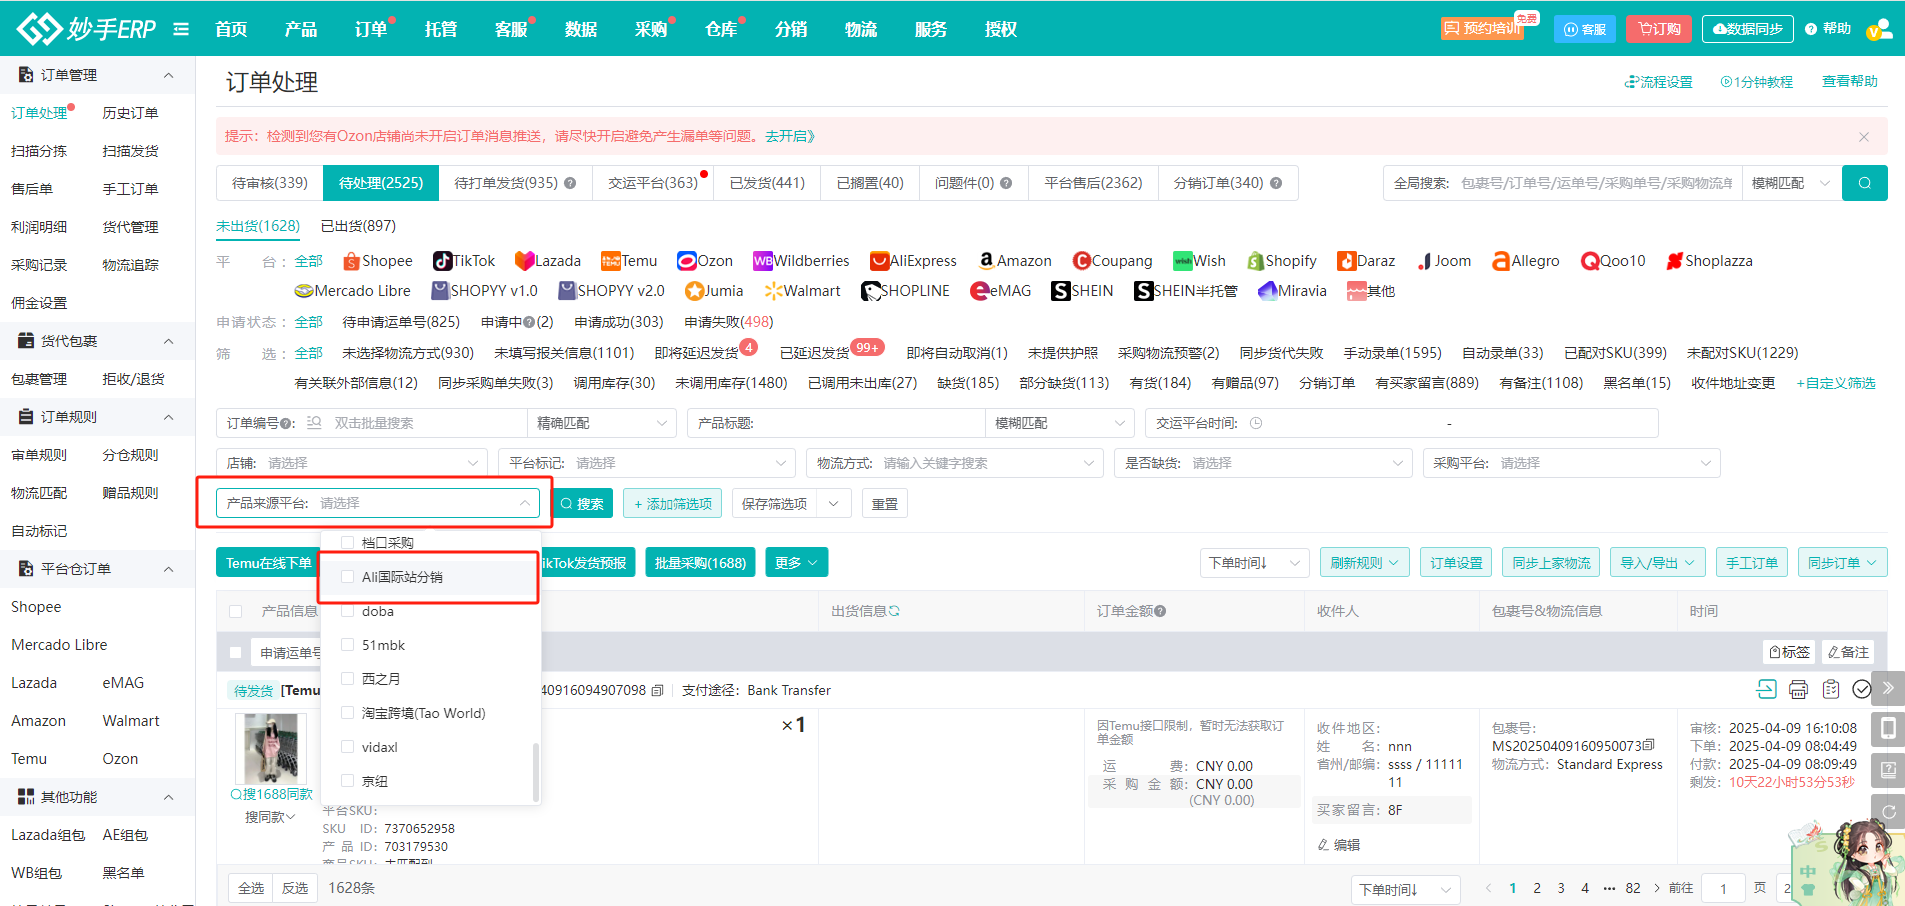Image resolution: width=1905 pixels, height=906 pixels.
Task: Filter orders by Miravia platform
Action: pos(1292,291)
